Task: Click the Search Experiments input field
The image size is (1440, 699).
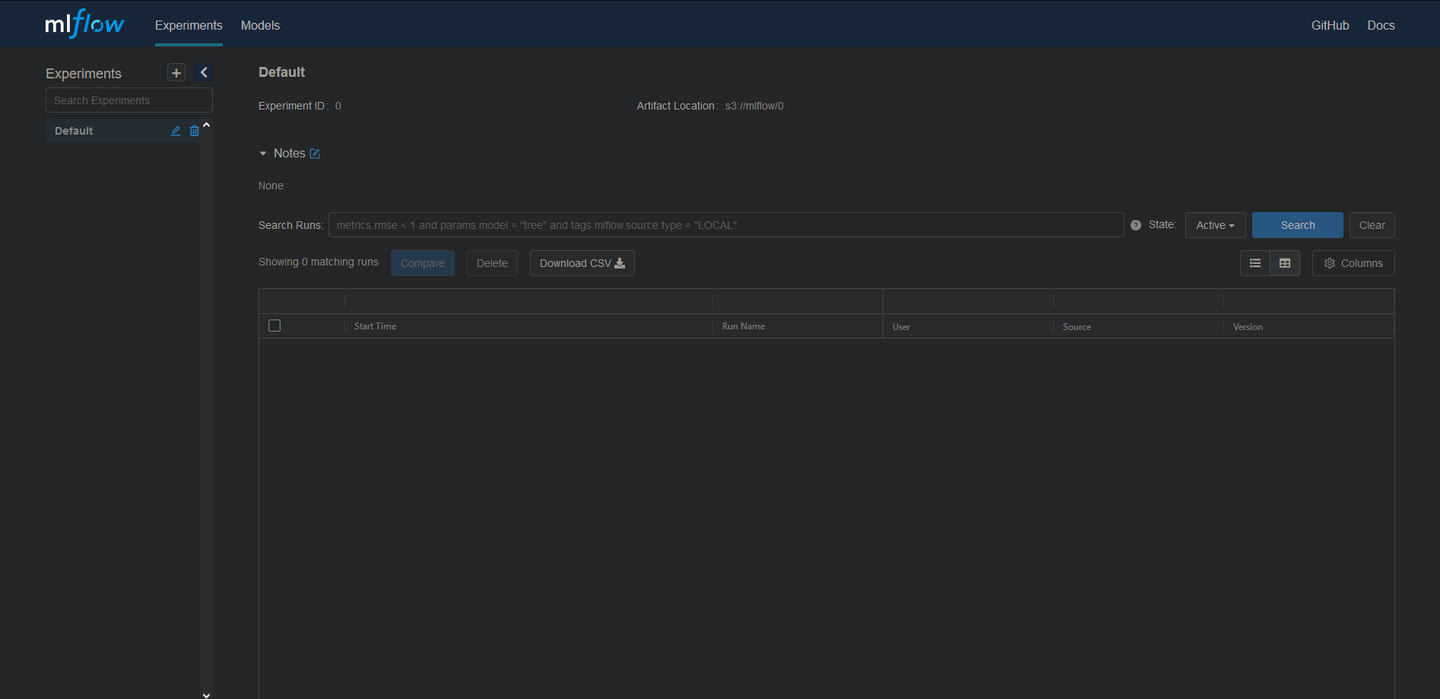Action: (128, 100)
